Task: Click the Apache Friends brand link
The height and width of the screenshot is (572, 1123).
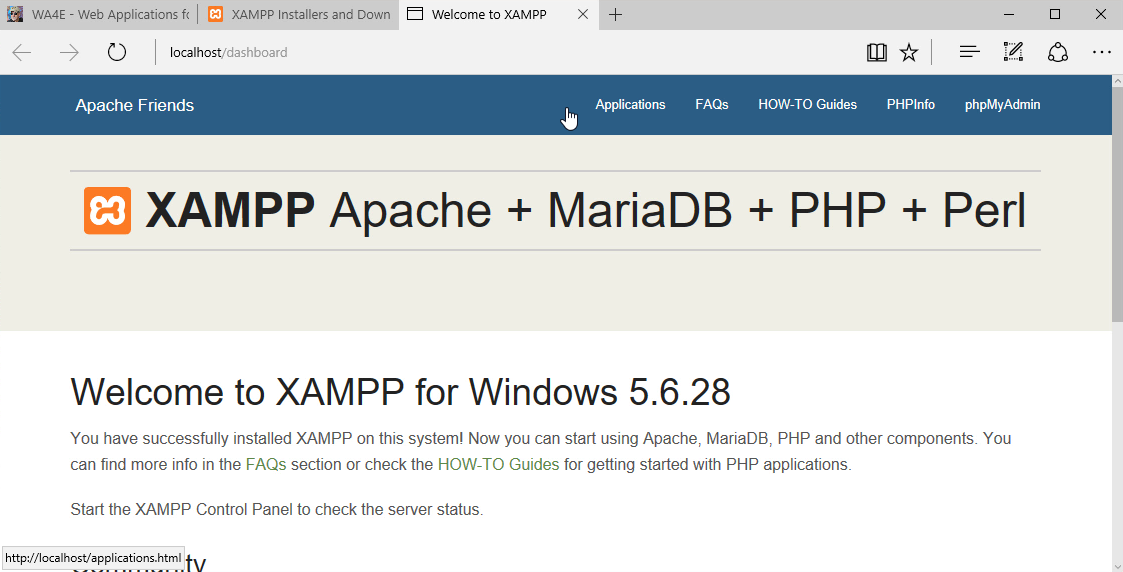Action: pyautogui.click(x=135, y=106)
